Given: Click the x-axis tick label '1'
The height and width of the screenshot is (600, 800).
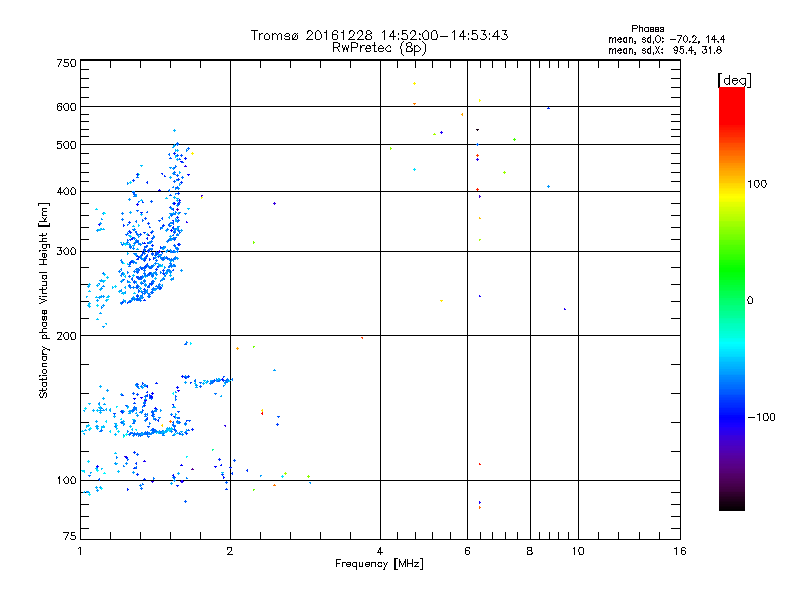Looking at the screenshot, I should [80, 551].
